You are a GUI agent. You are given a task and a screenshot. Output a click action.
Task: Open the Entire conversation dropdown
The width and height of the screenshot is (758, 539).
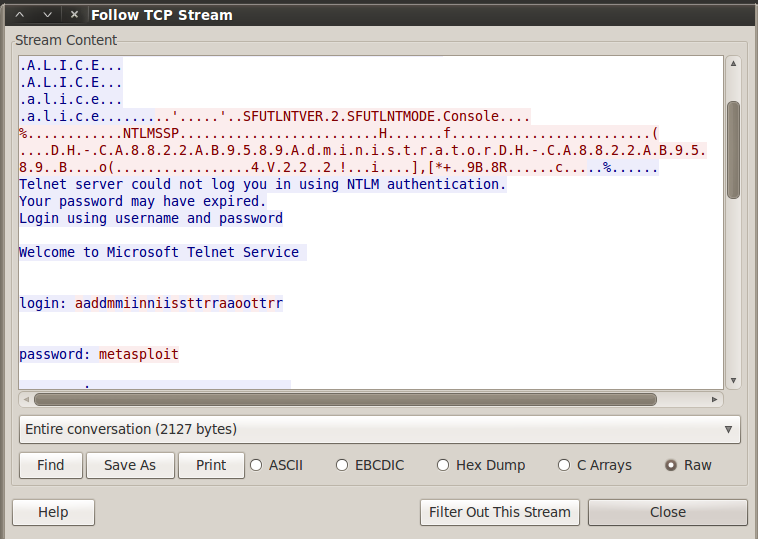(379, 429)
